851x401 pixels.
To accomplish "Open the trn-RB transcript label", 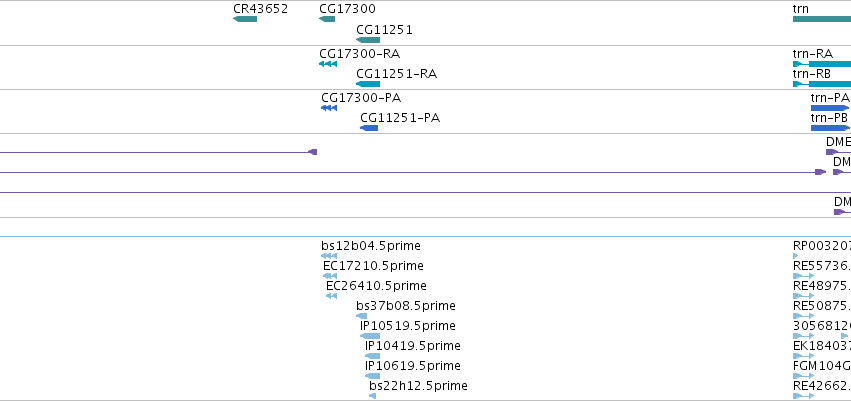I will pyautogui.click(x=812, y=74).
